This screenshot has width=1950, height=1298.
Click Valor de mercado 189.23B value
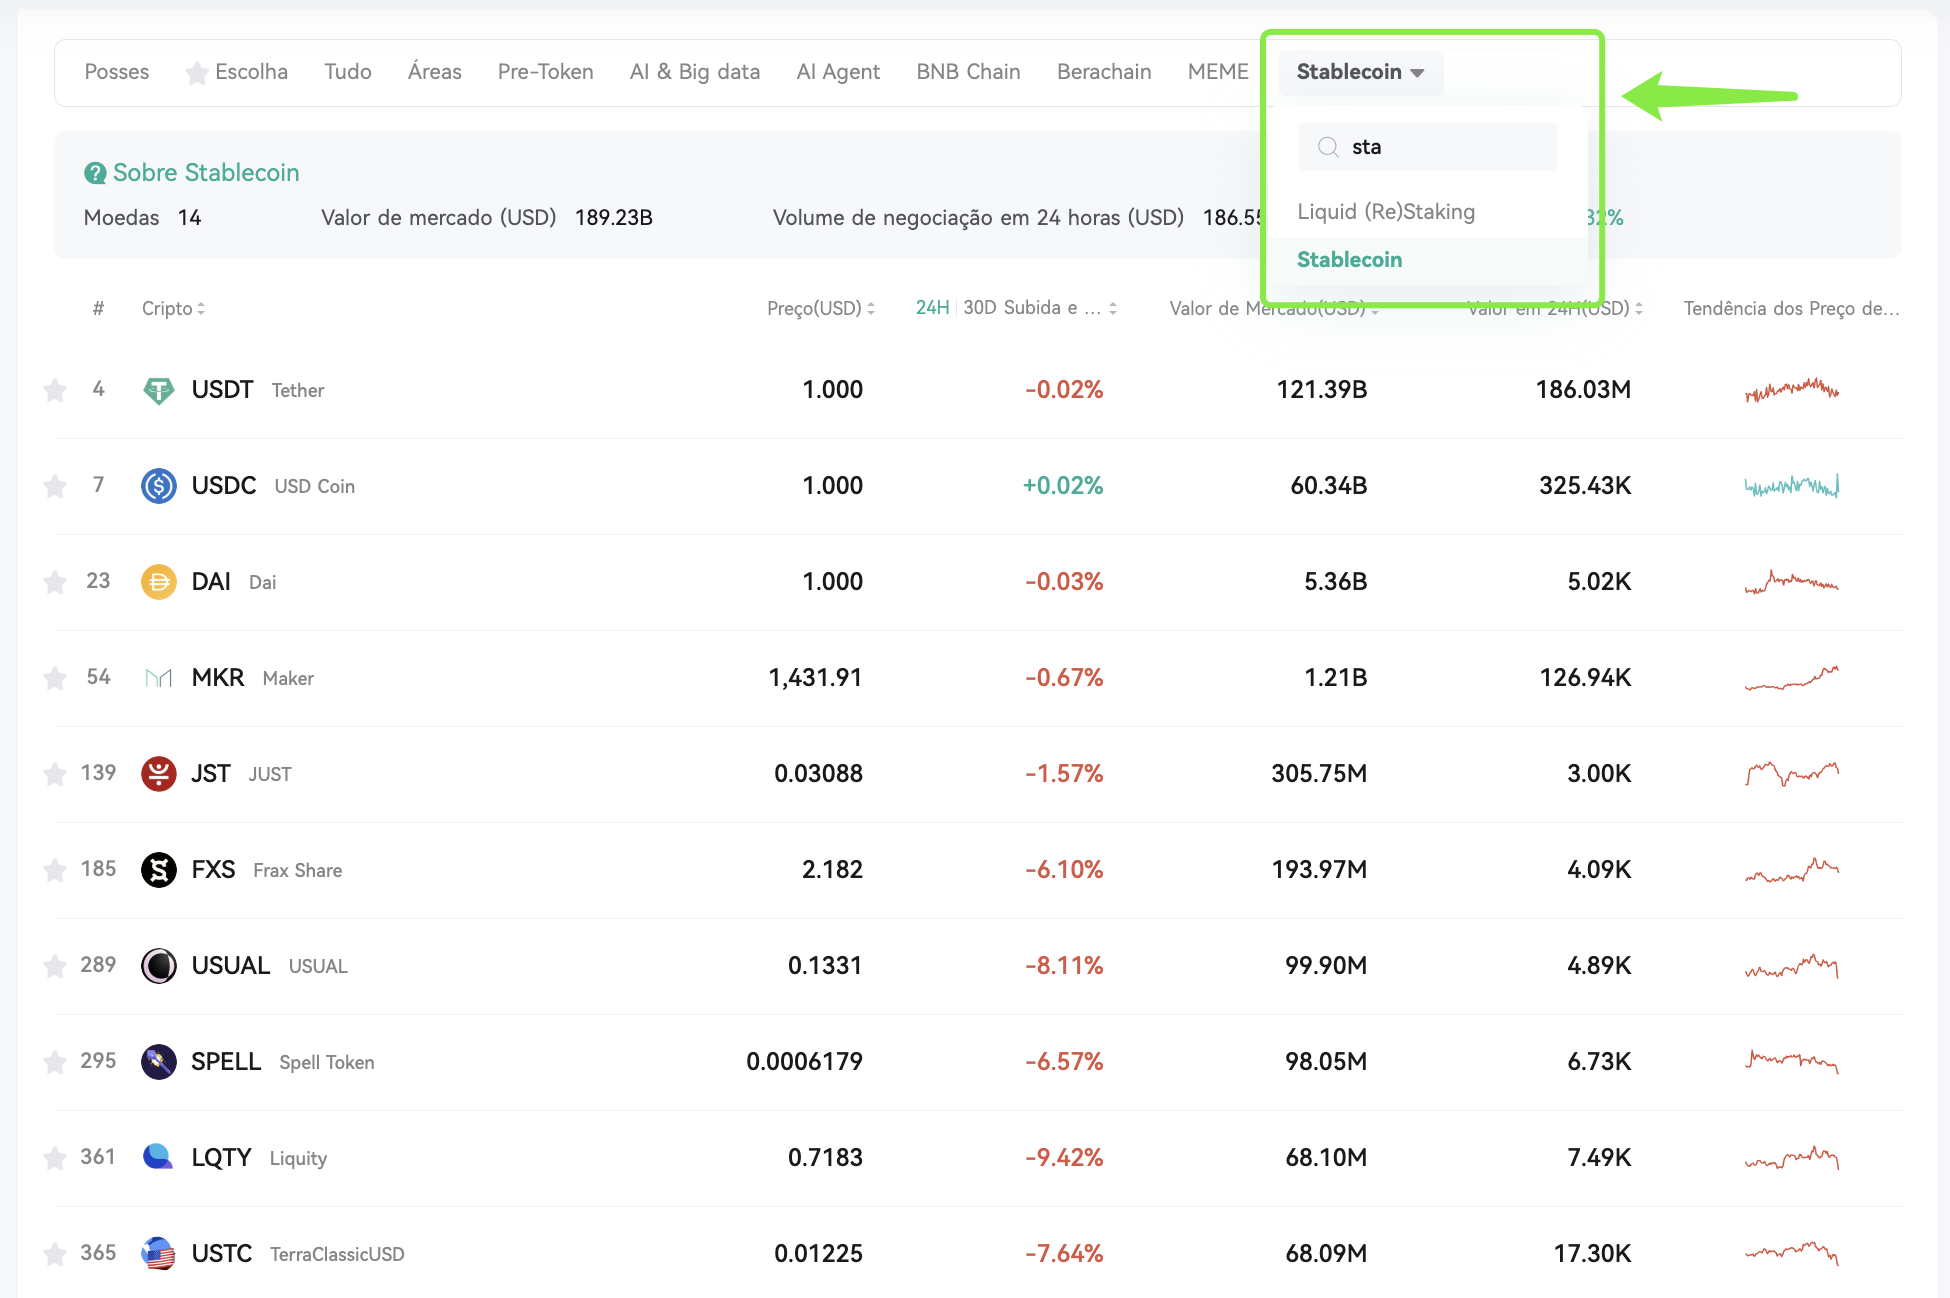point(614,218)
